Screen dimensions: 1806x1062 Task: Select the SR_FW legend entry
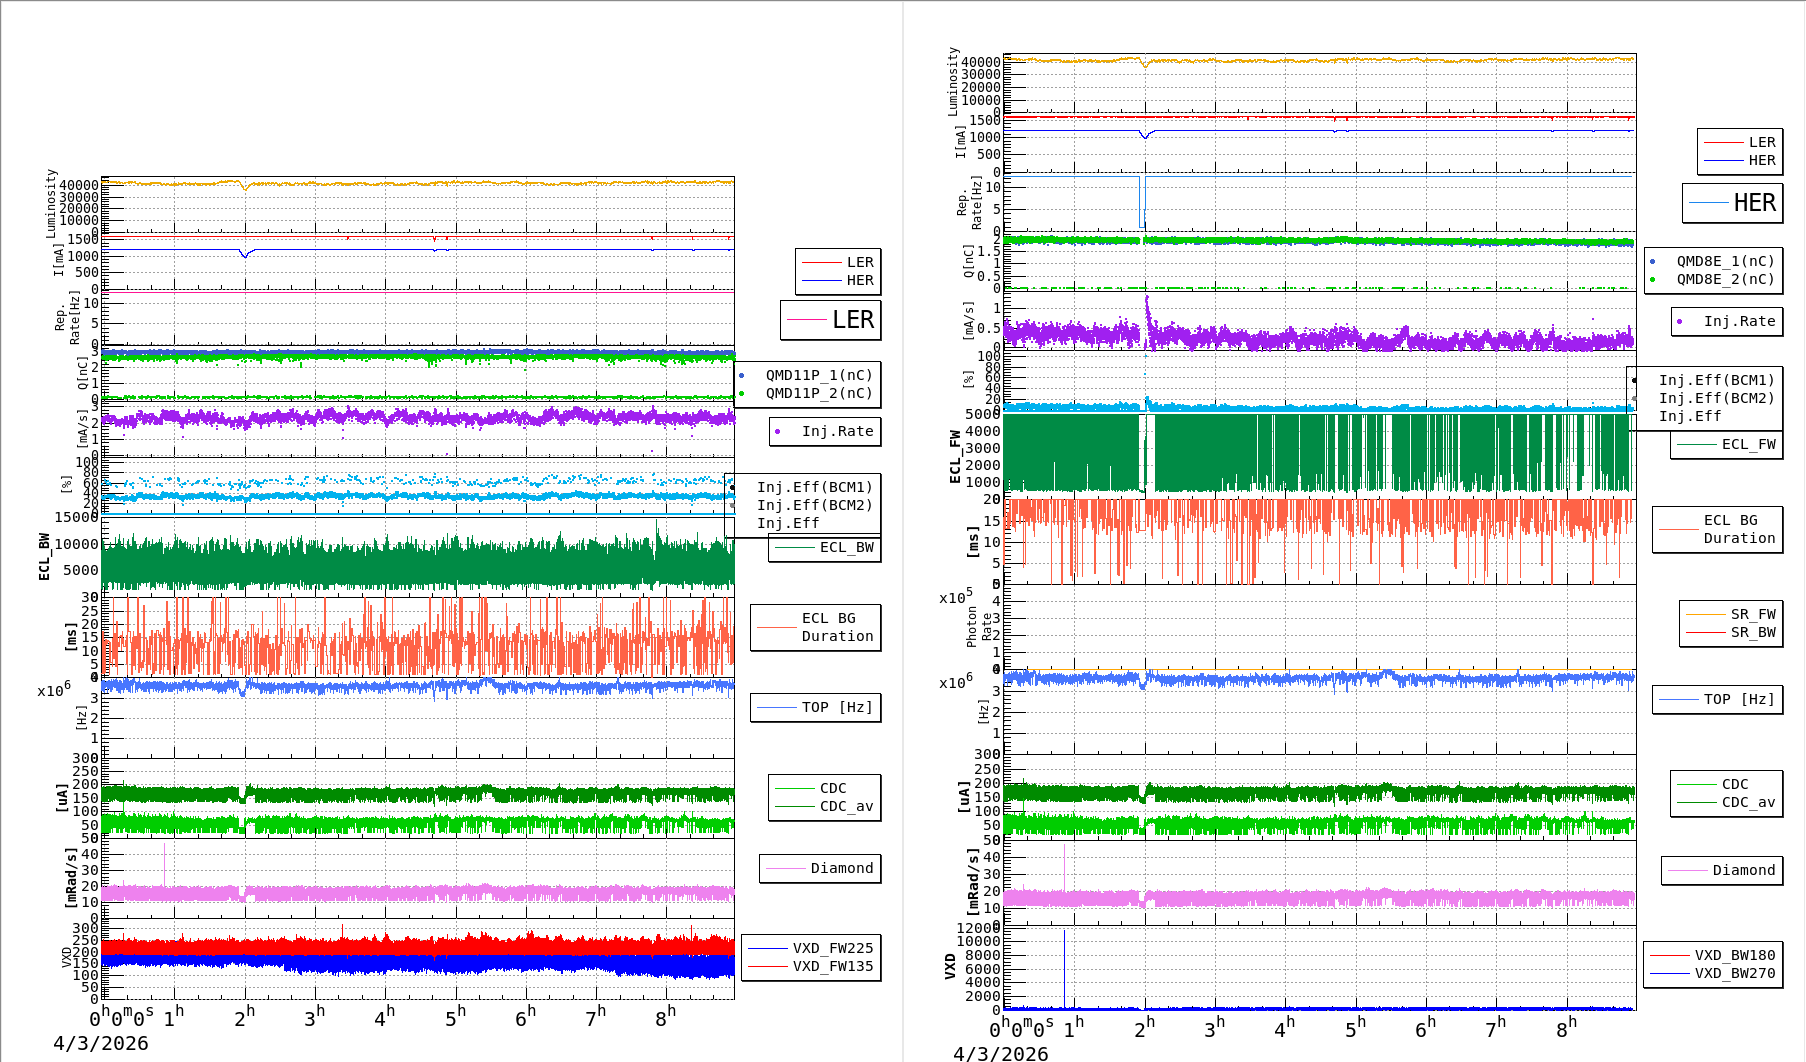[x=1752, y=614]
